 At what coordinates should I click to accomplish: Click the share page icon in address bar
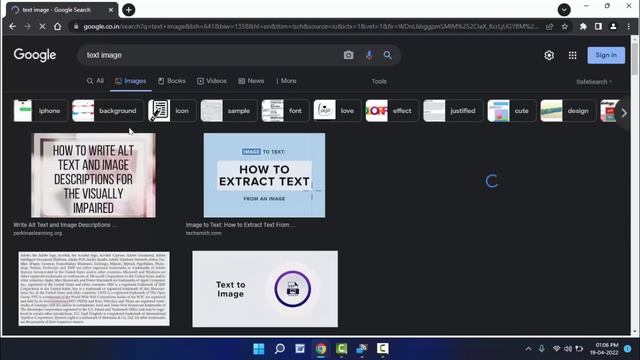[x=549, y=27]
